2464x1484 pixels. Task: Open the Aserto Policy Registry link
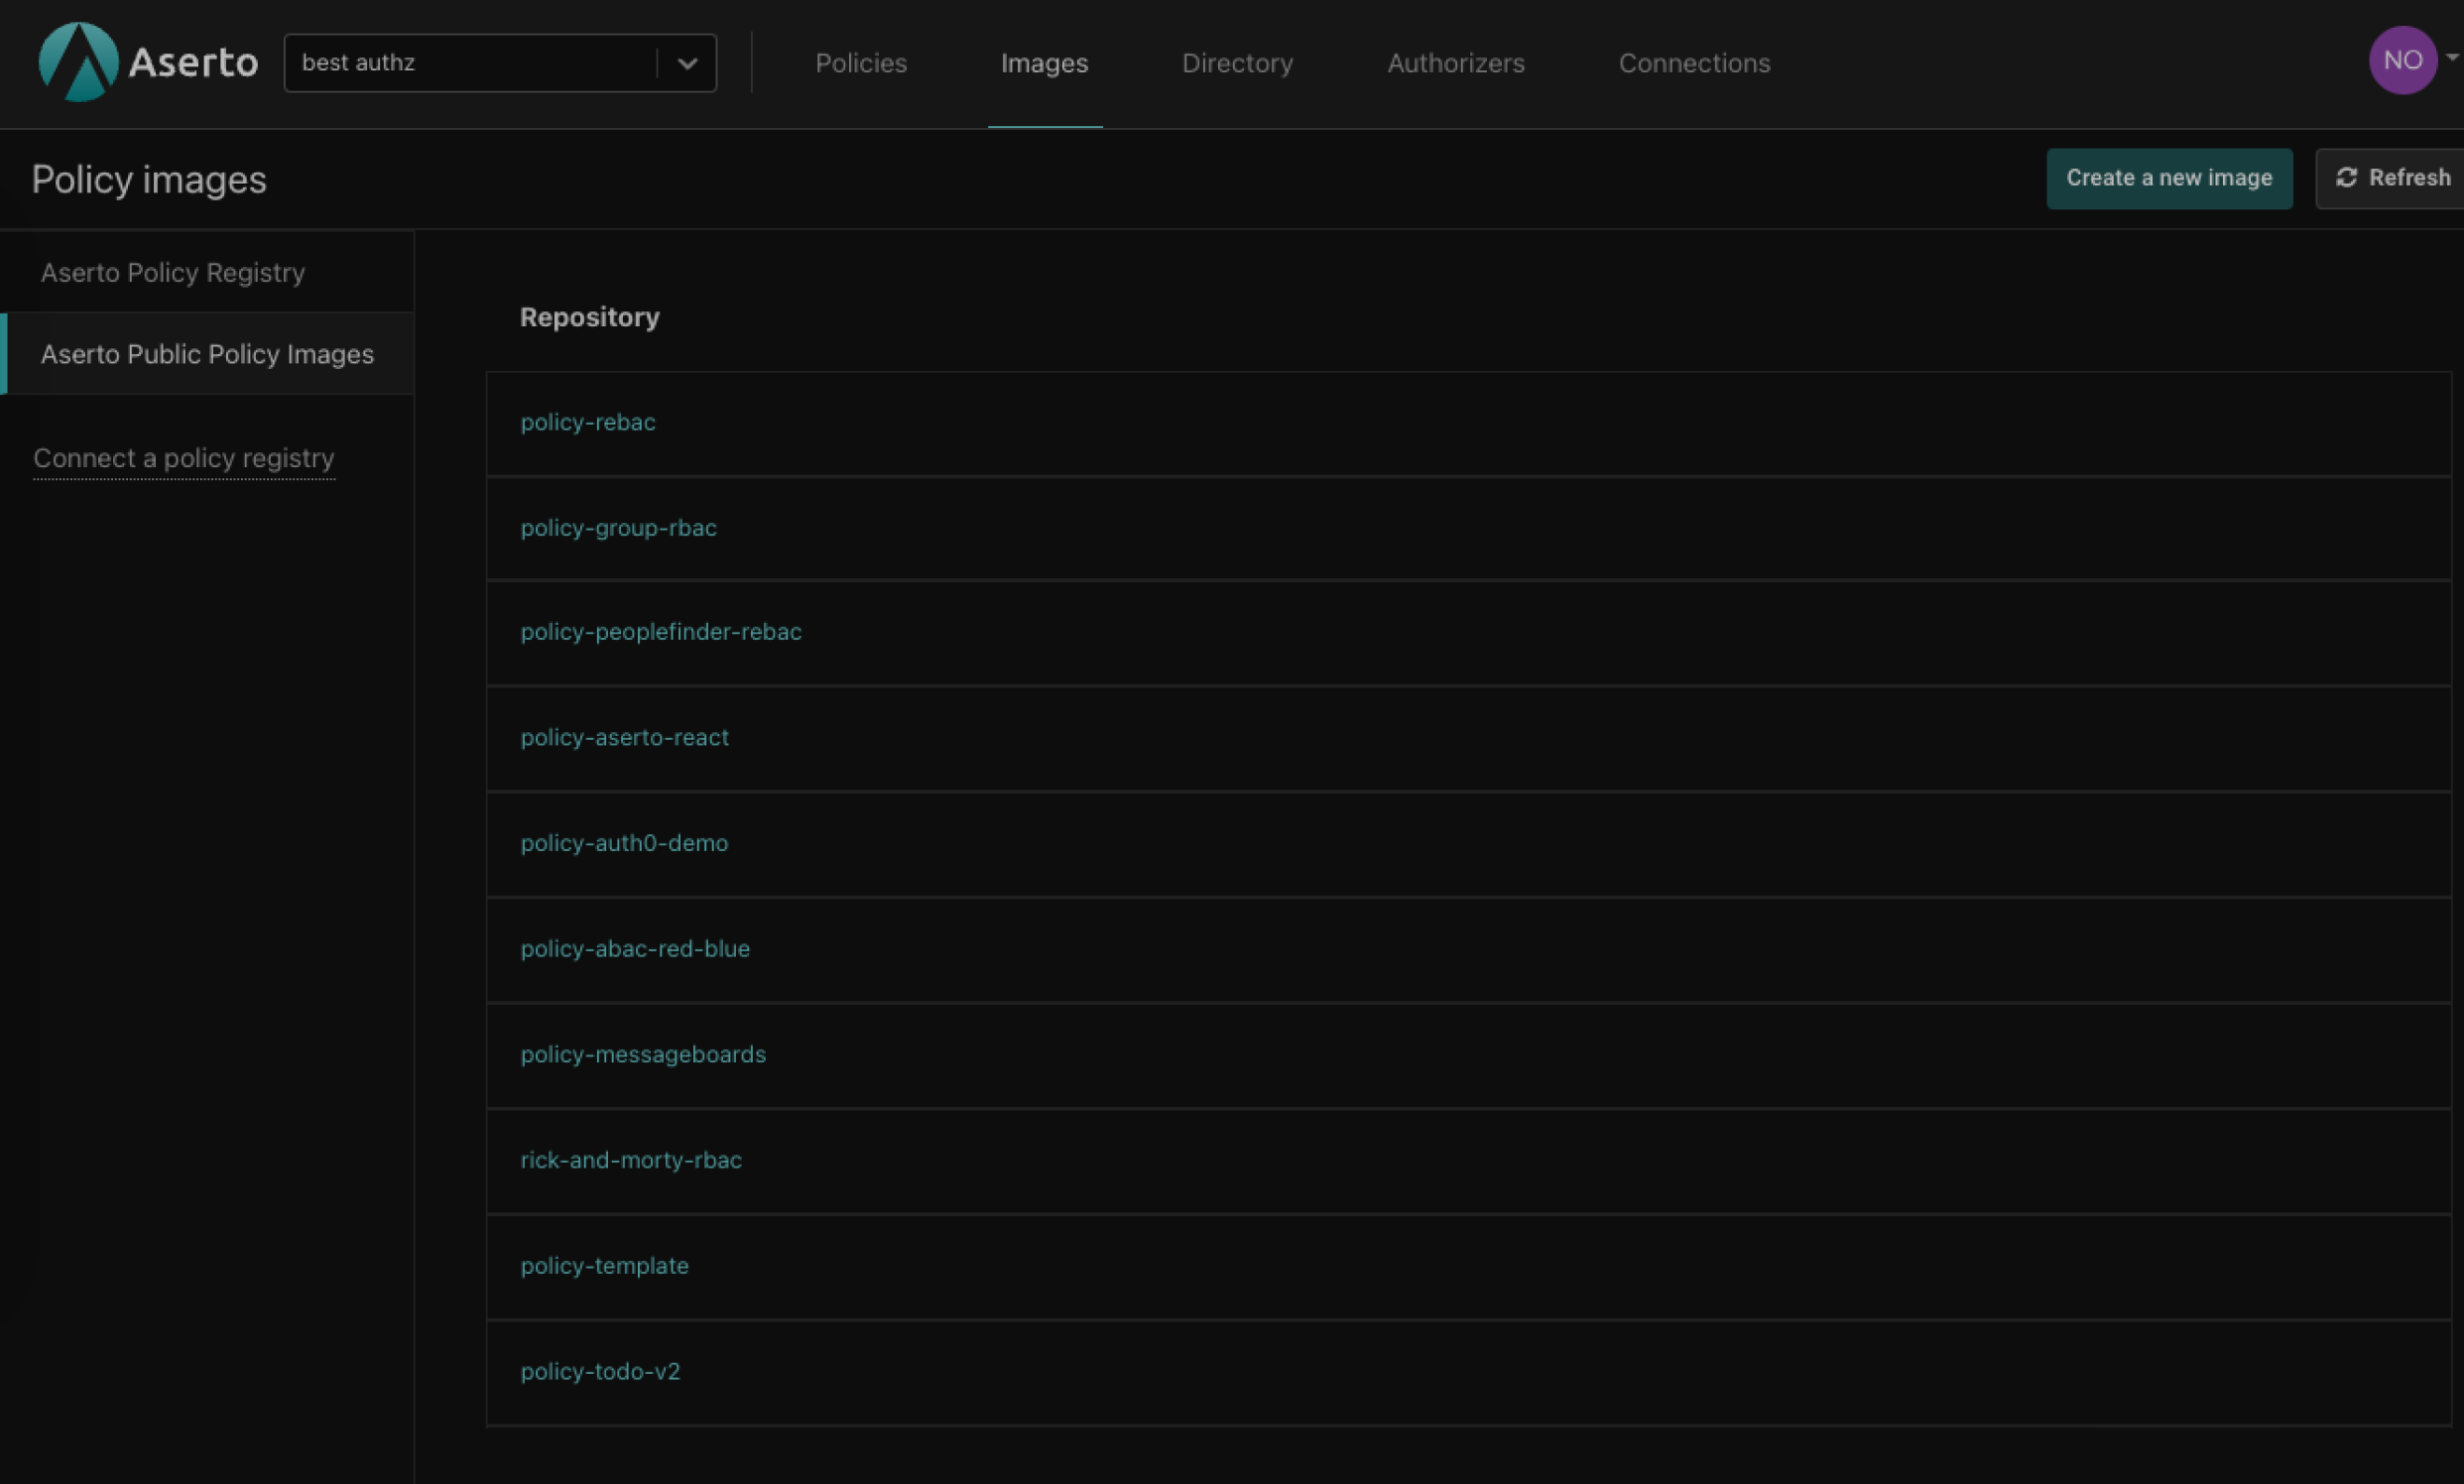click(x=171, y=271)
